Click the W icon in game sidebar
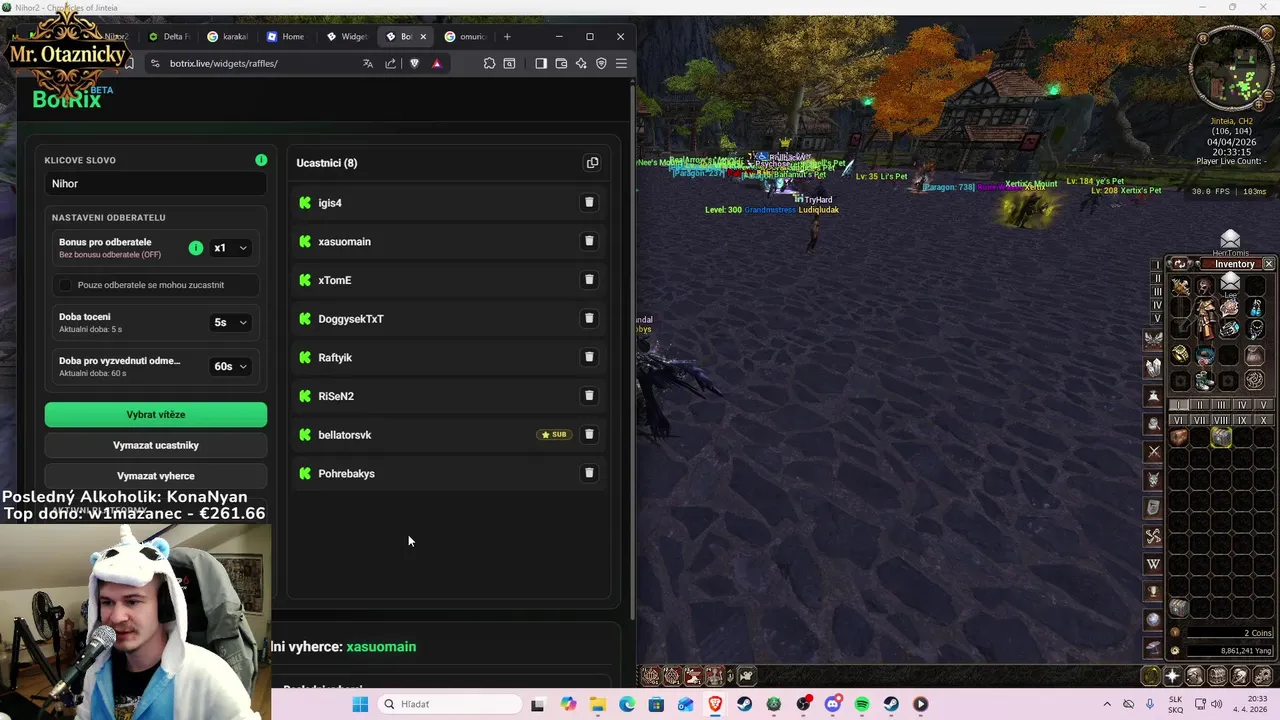This screenshot has width=1280, height=720. [x=1153, y=564]
